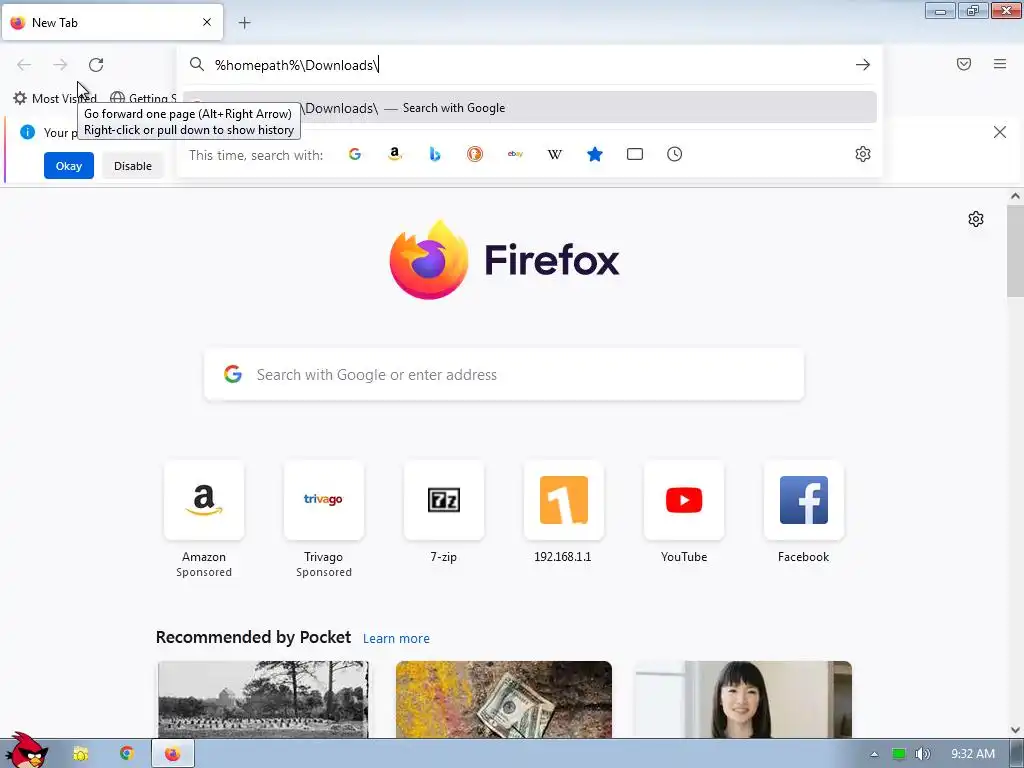Search this time with Amazon icon

[x=394, y=154]
